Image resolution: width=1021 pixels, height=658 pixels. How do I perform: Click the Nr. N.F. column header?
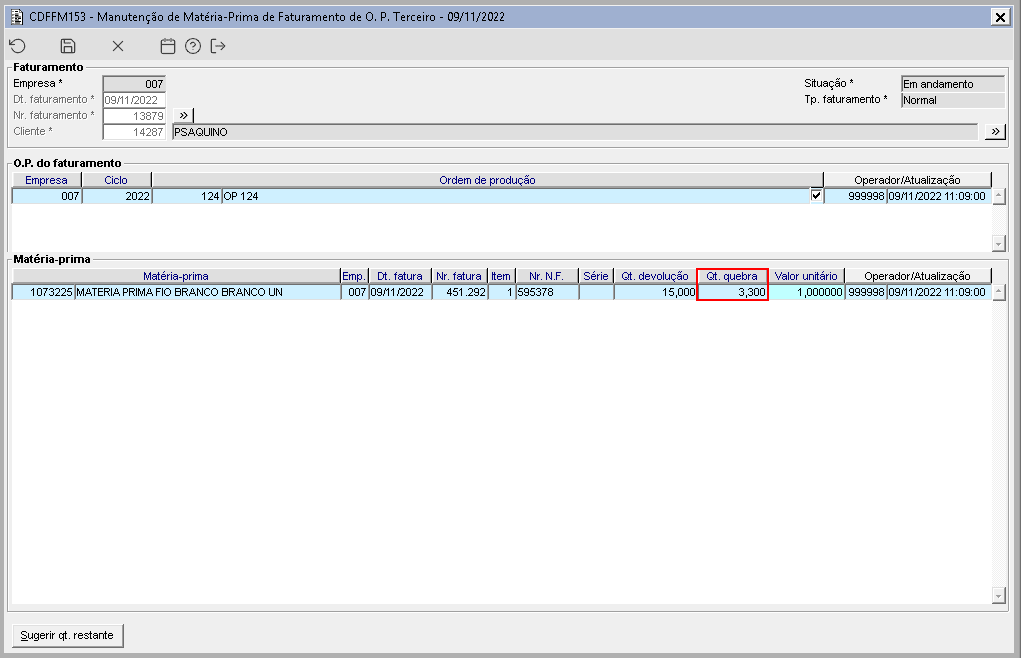(x=546, y=276)
